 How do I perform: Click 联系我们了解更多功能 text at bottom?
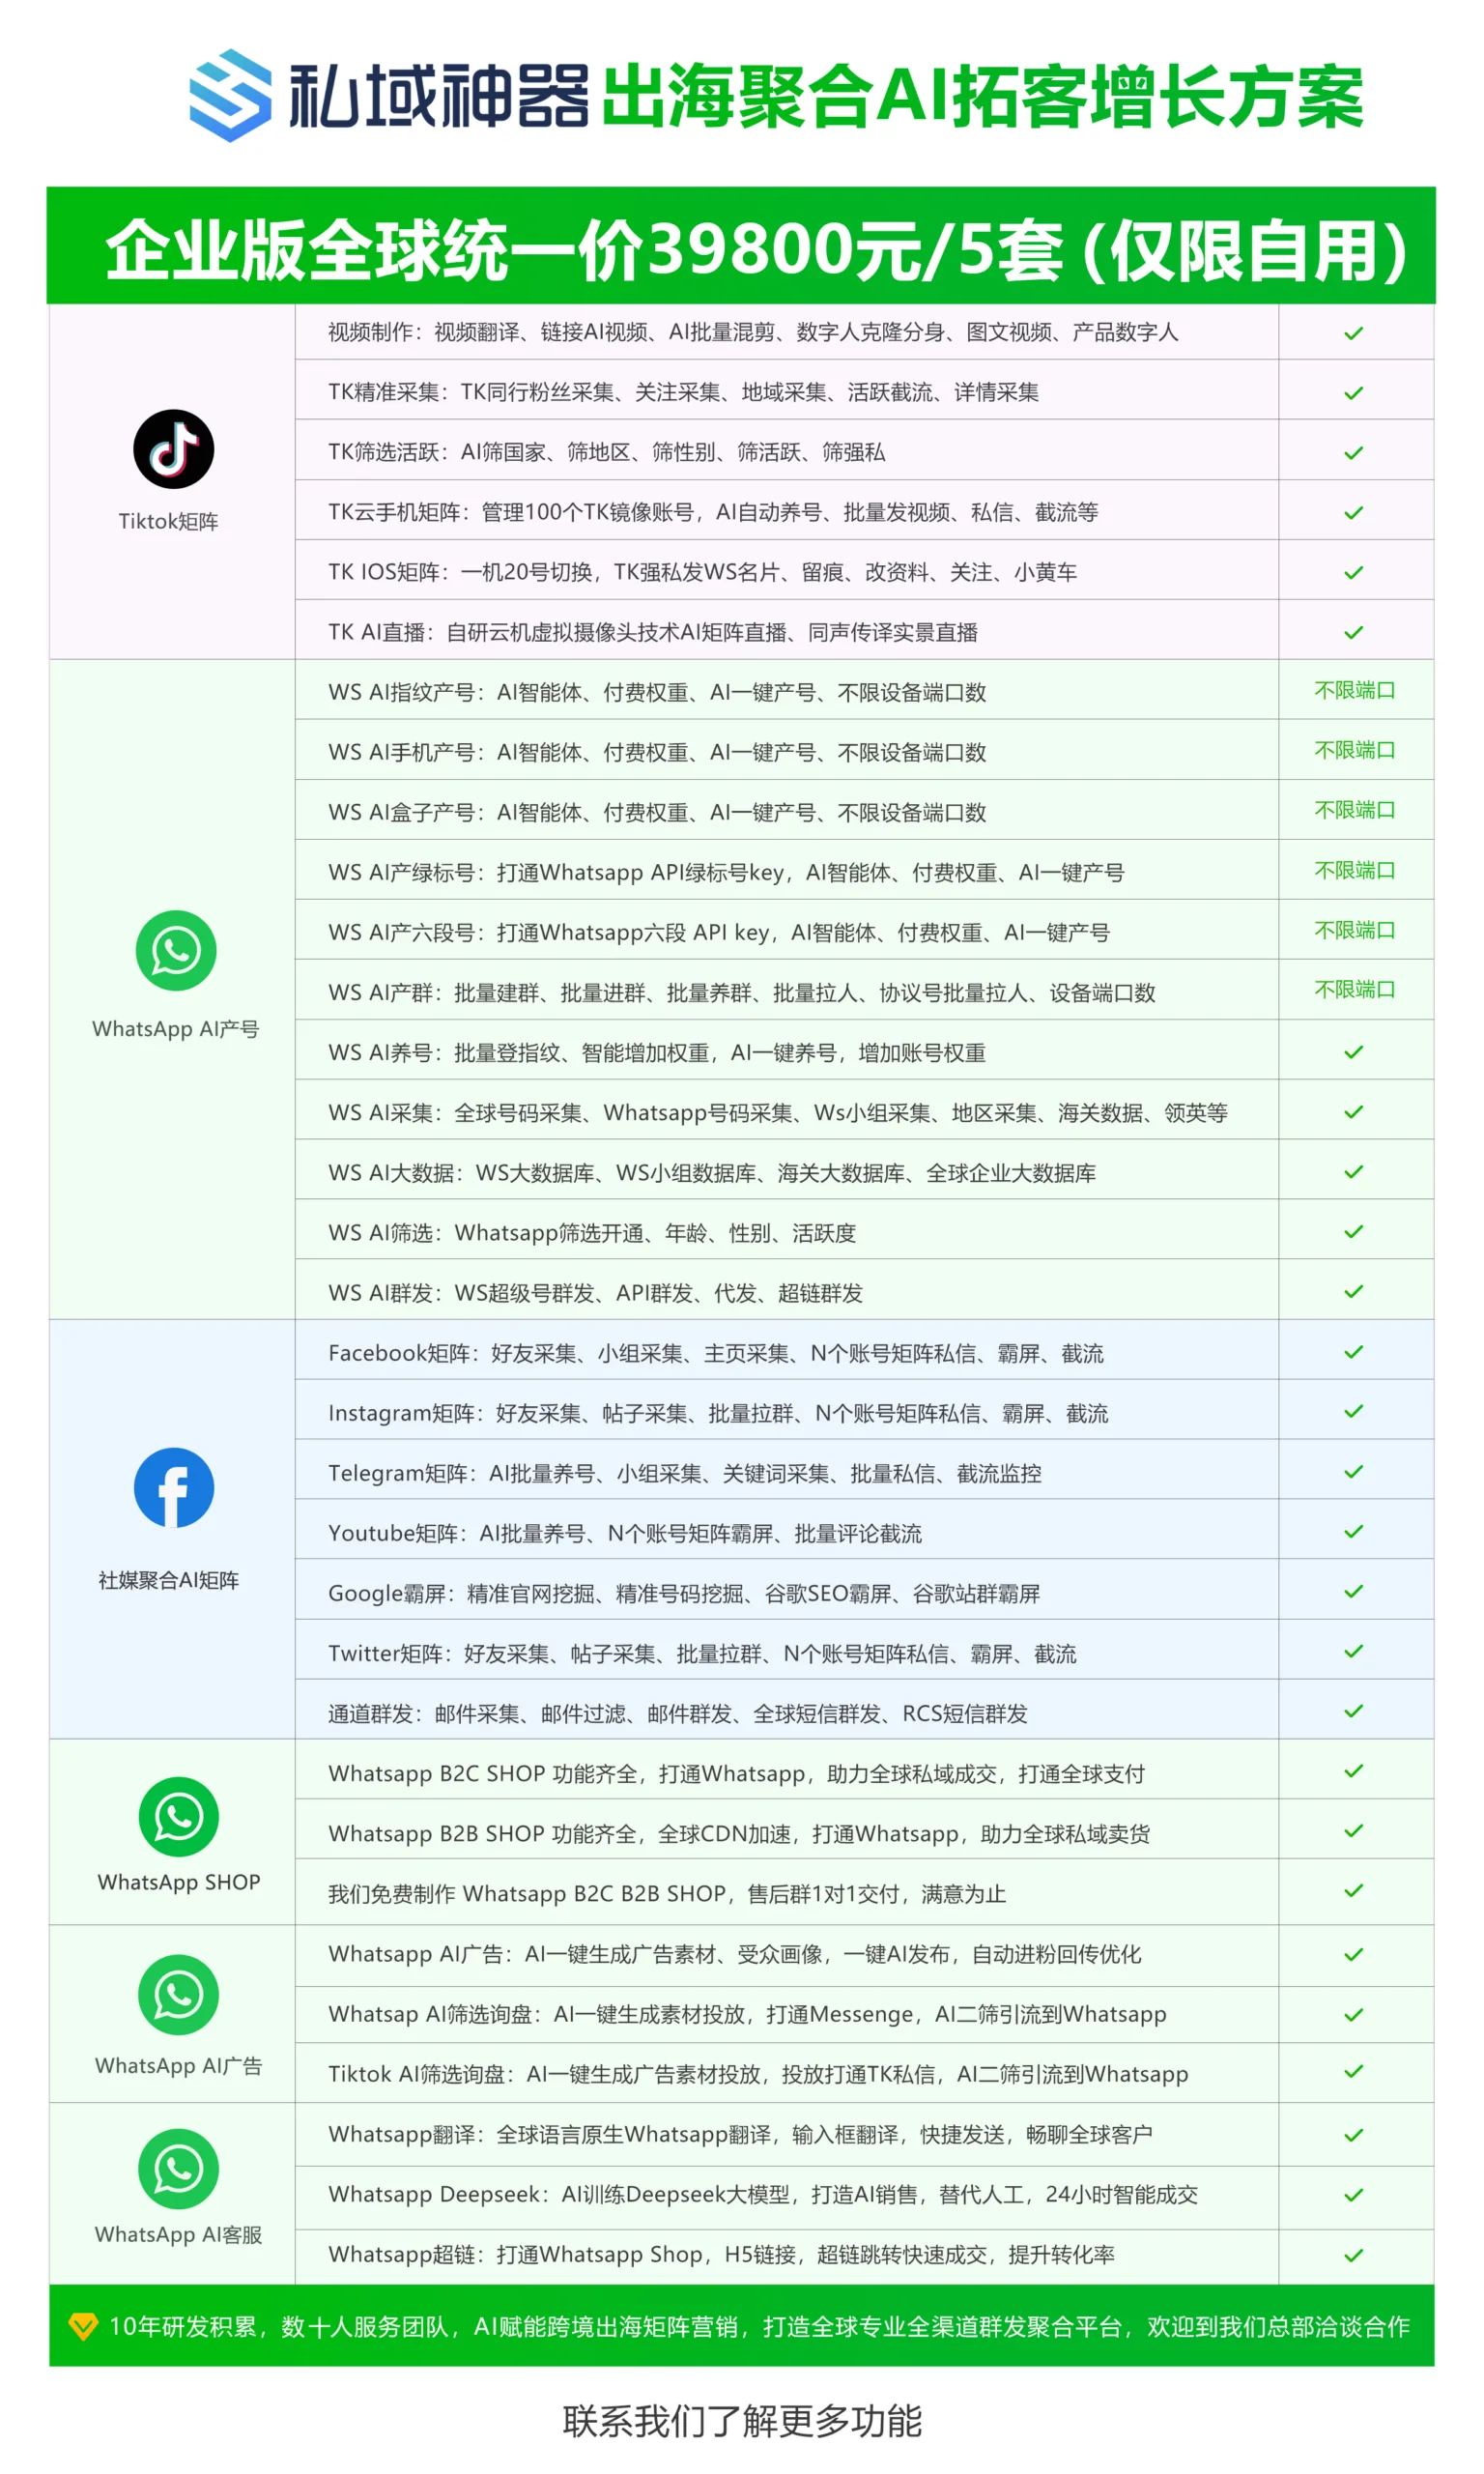[x=741, y=2421]
